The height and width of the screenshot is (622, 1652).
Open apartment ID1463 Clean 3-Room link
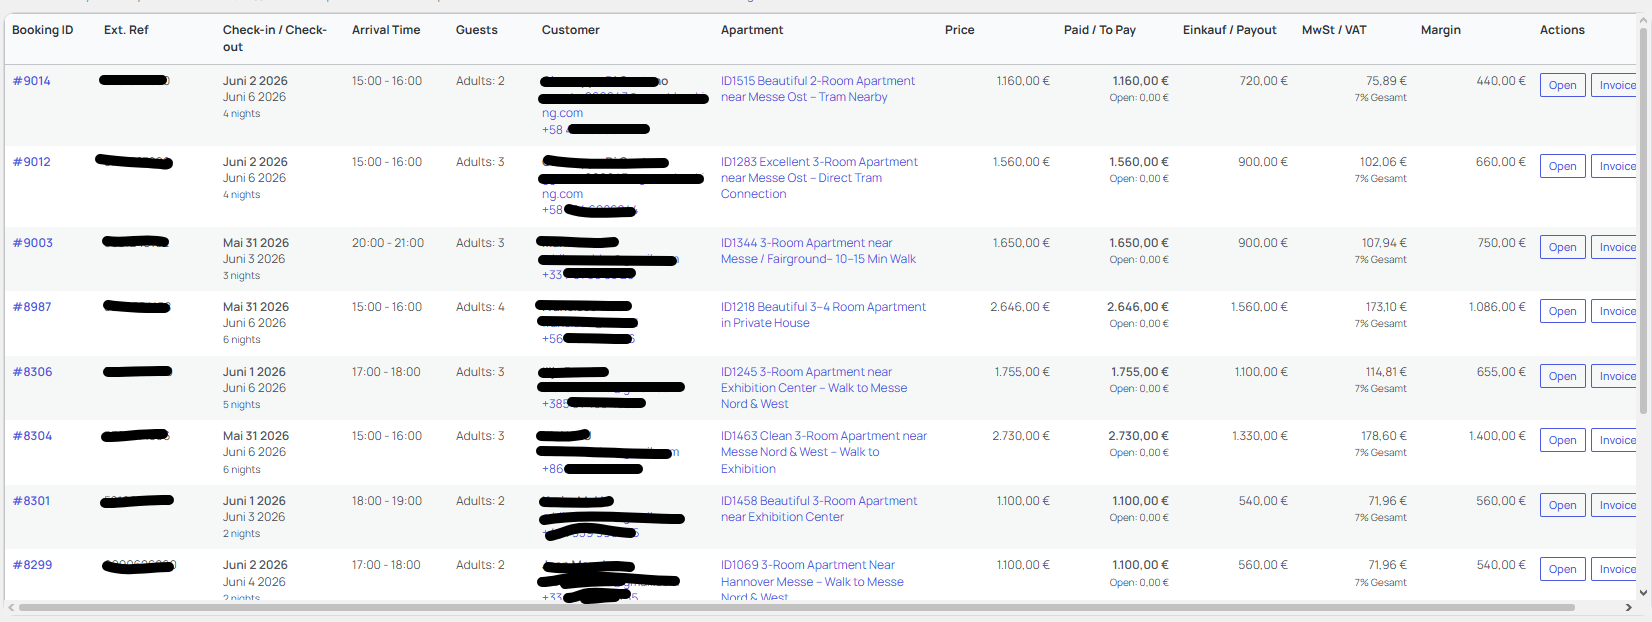824,452
